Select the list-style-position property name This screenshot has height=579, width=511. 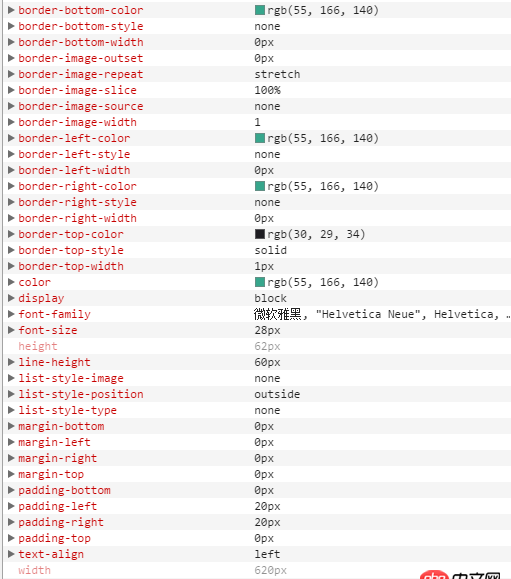point(81,394)
